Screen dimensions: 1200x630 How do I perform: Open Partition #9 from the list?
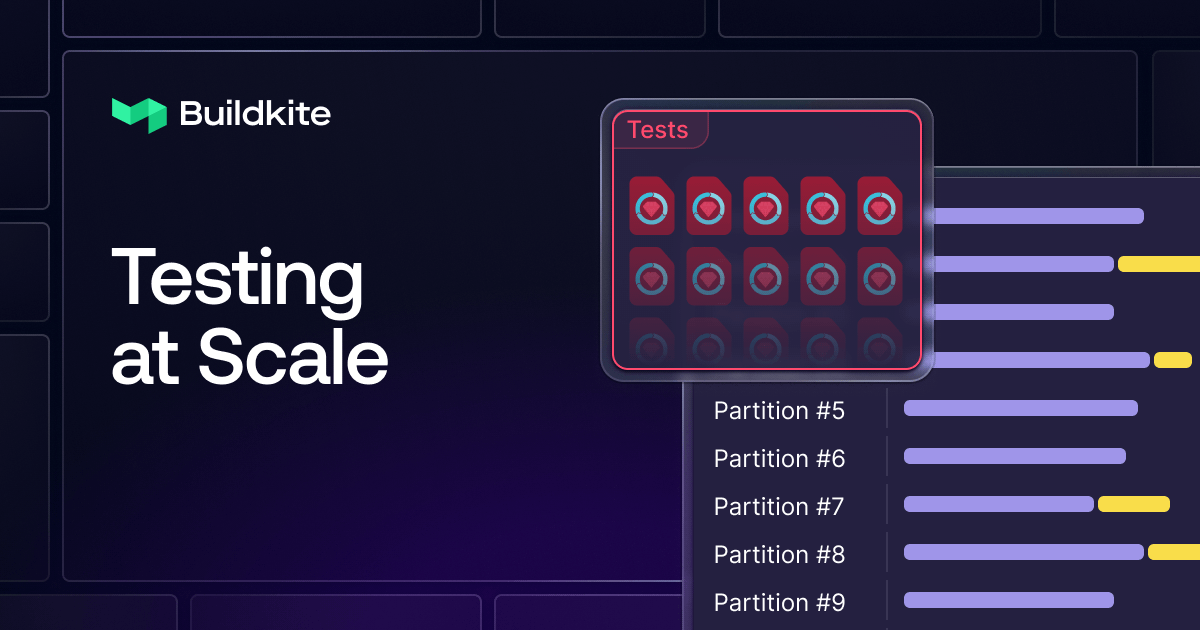click(778, 602)
